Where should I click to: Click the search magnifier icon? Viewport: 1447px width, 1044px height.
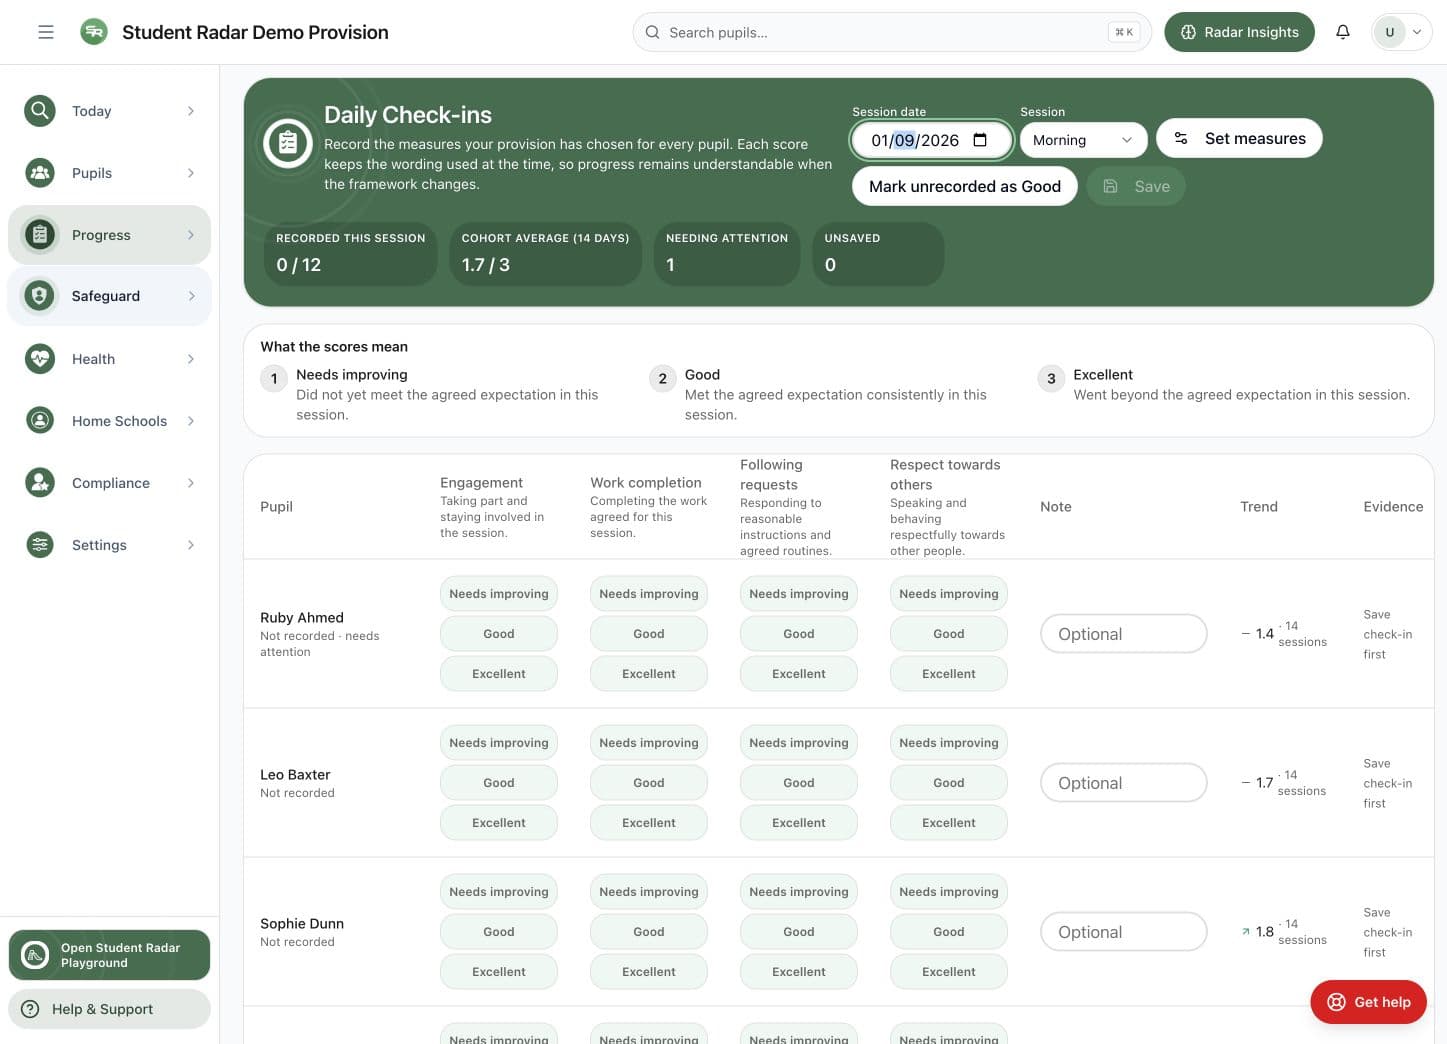tap(652, 32)
